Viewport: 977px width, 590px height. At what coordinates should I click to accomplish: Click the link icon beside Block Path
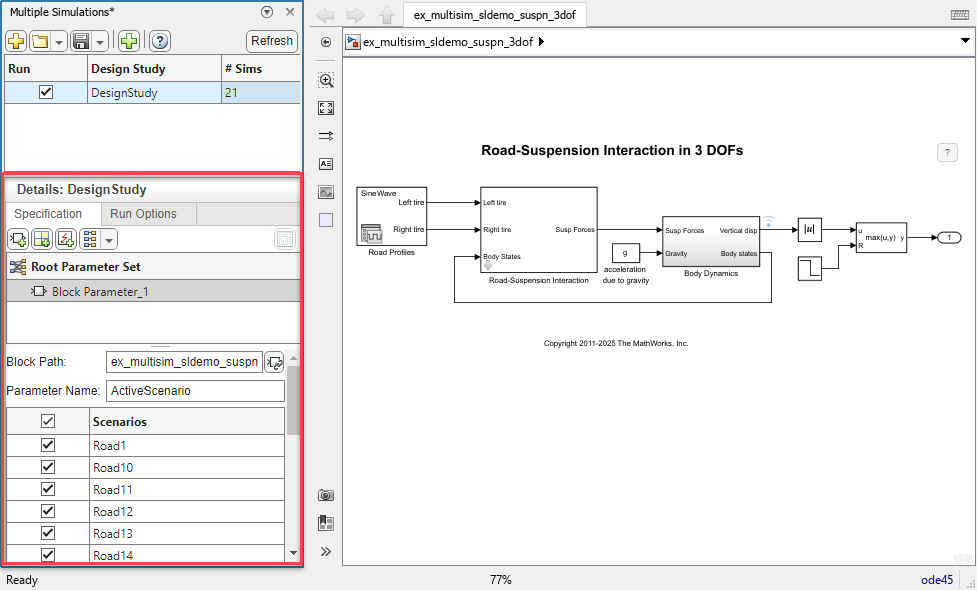[273, 362]
